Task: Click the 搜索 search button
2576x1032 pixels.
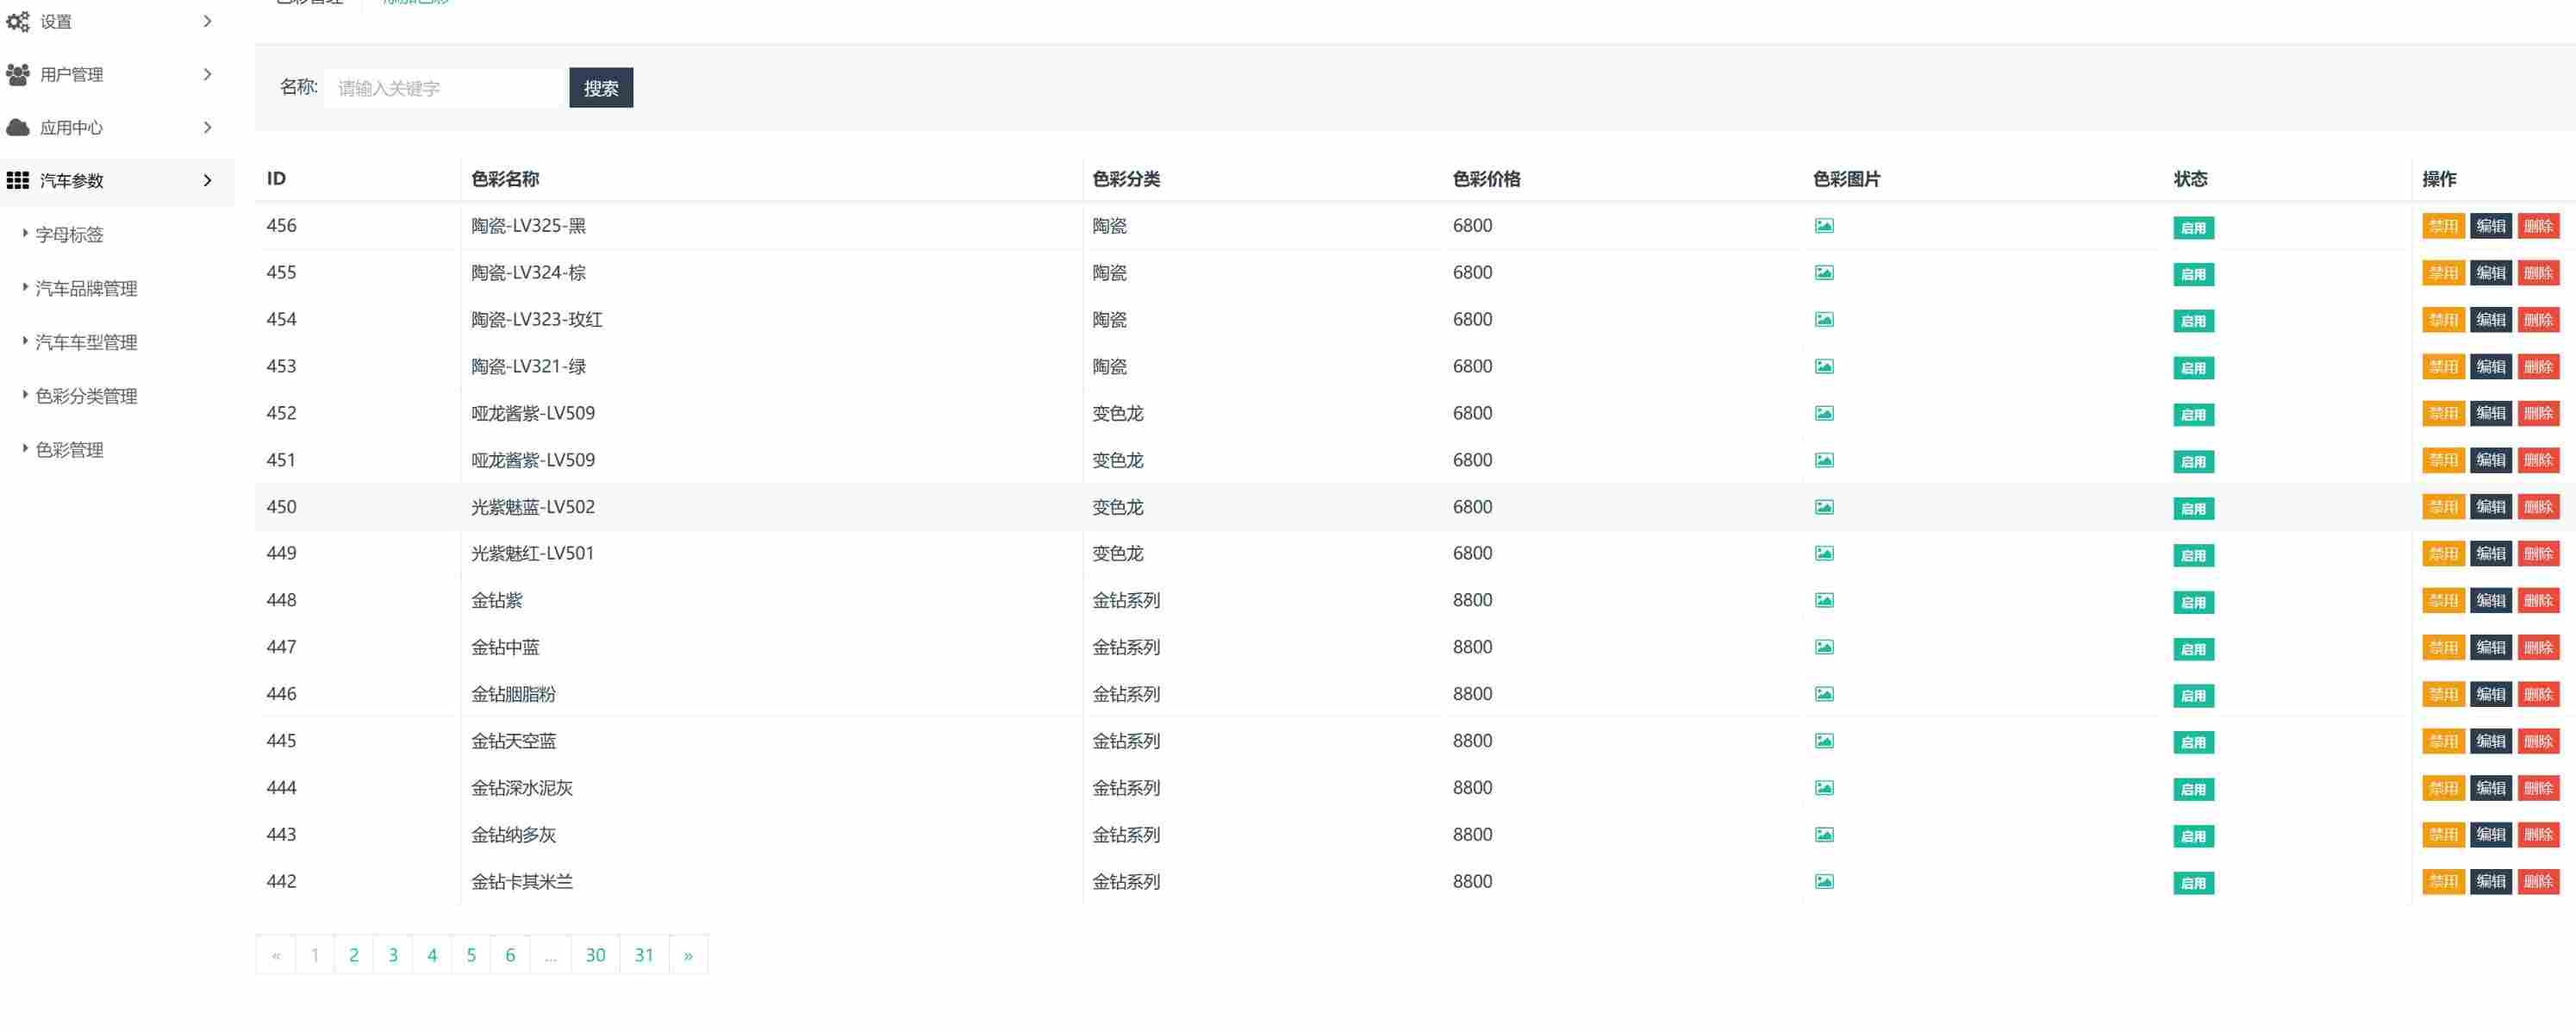Action: pos(600,88)
